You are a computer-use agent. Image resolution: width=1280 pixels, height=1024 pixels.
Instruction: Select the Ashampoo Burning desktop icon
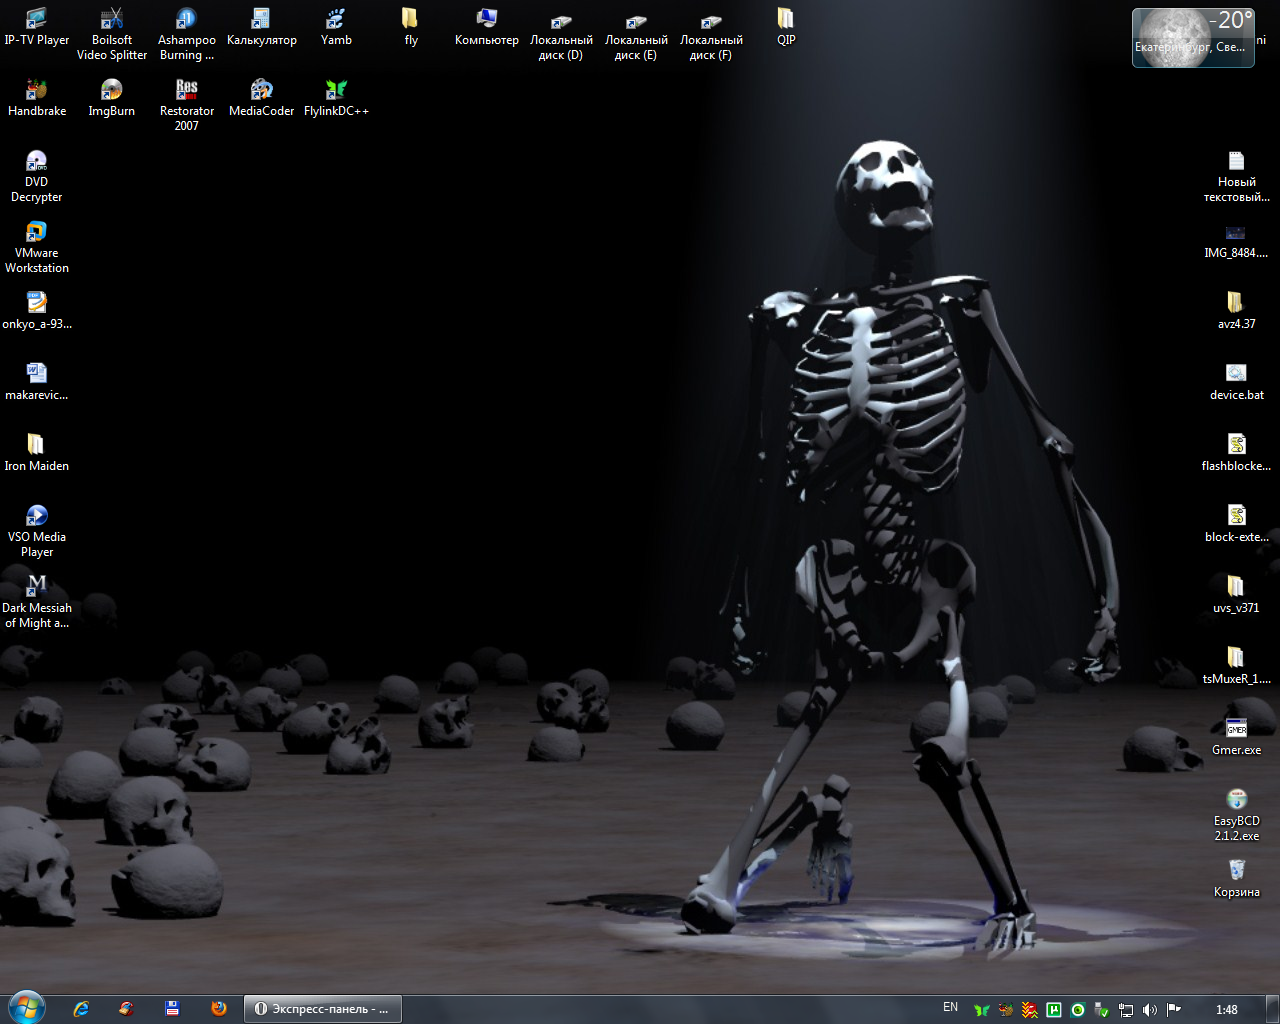(187, 34)
